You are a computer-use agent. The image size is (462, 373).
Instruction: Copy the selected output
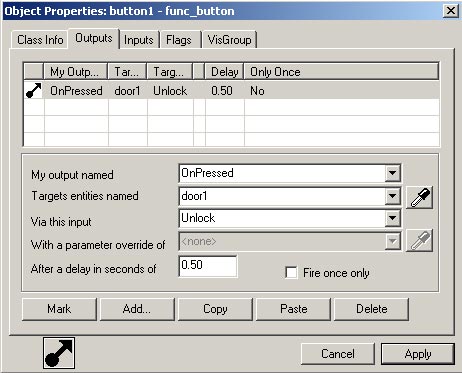tap(215, 309)
